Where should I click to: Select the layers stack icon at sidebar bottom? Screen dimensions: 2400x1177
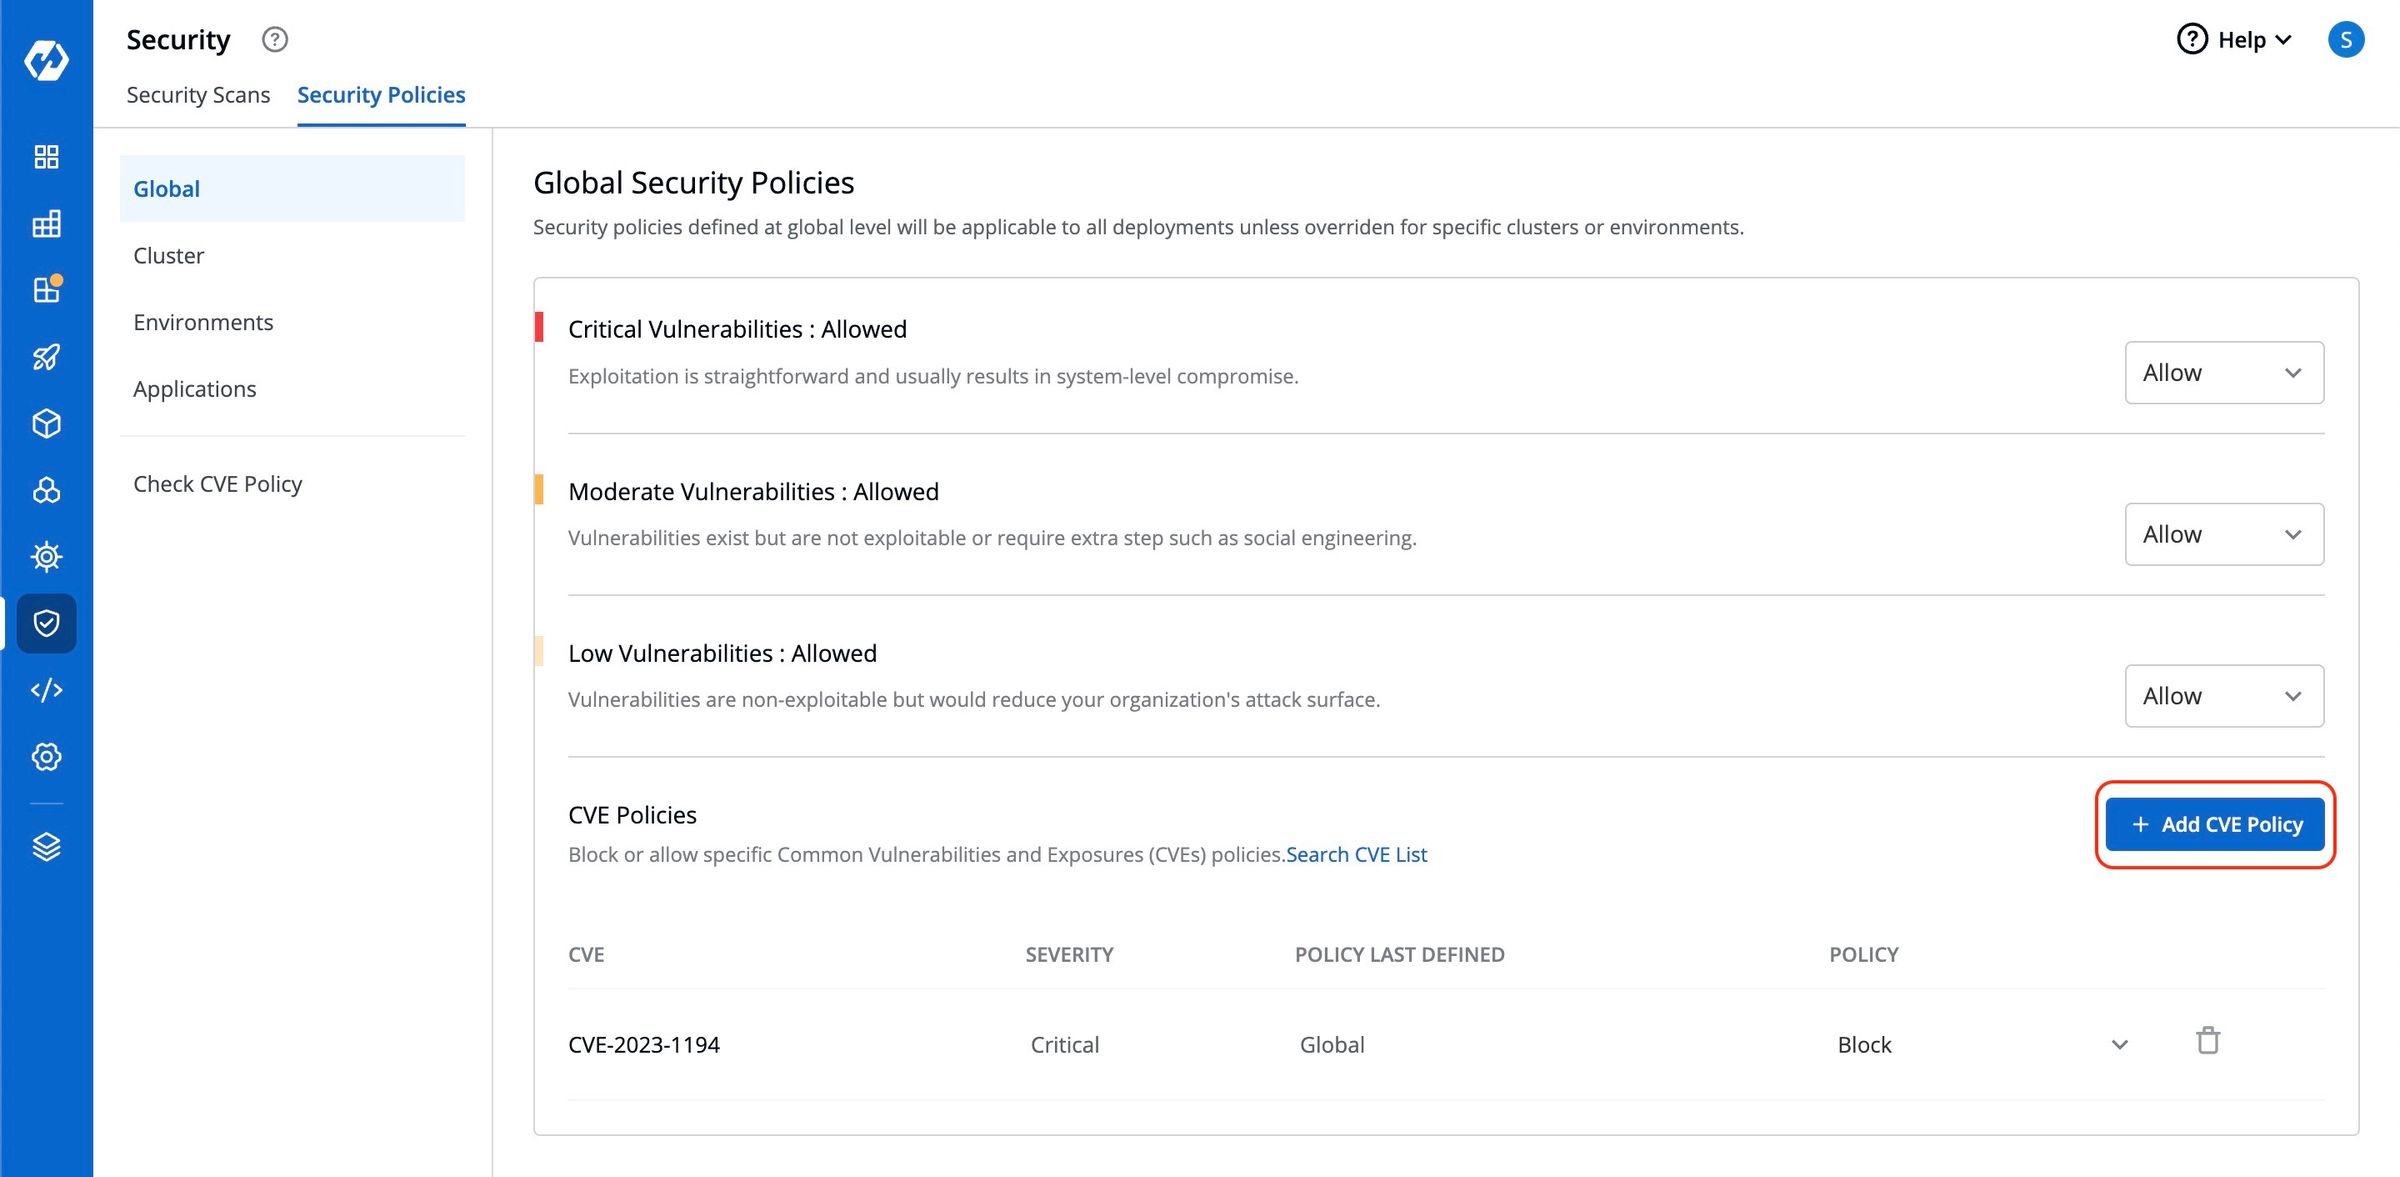coord(46,845)
